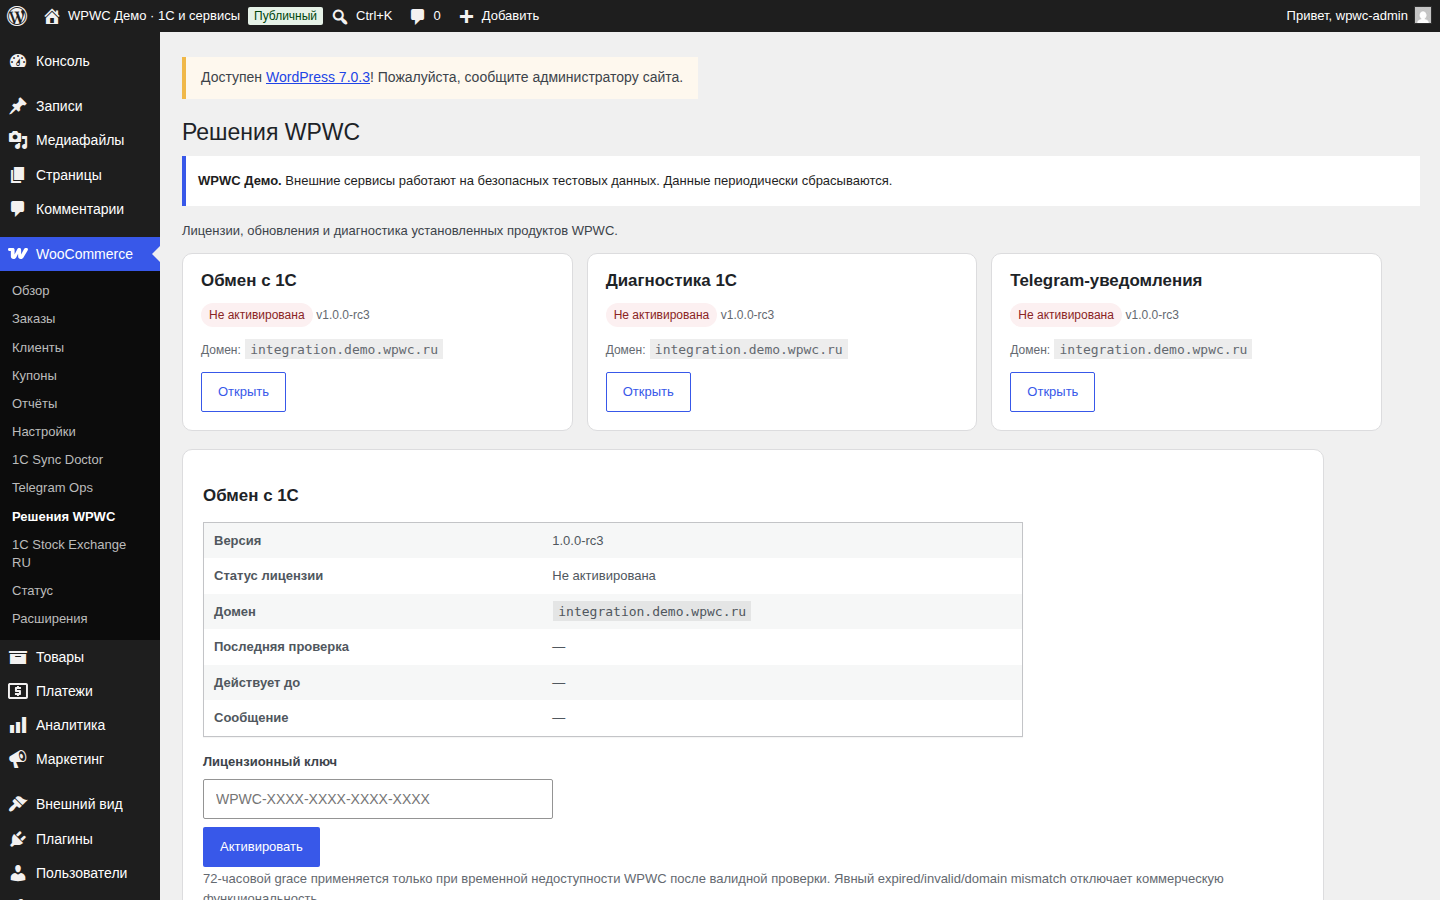Open Статус submenu item
This screenshot has width=1440, height=900.
(80, 591)
